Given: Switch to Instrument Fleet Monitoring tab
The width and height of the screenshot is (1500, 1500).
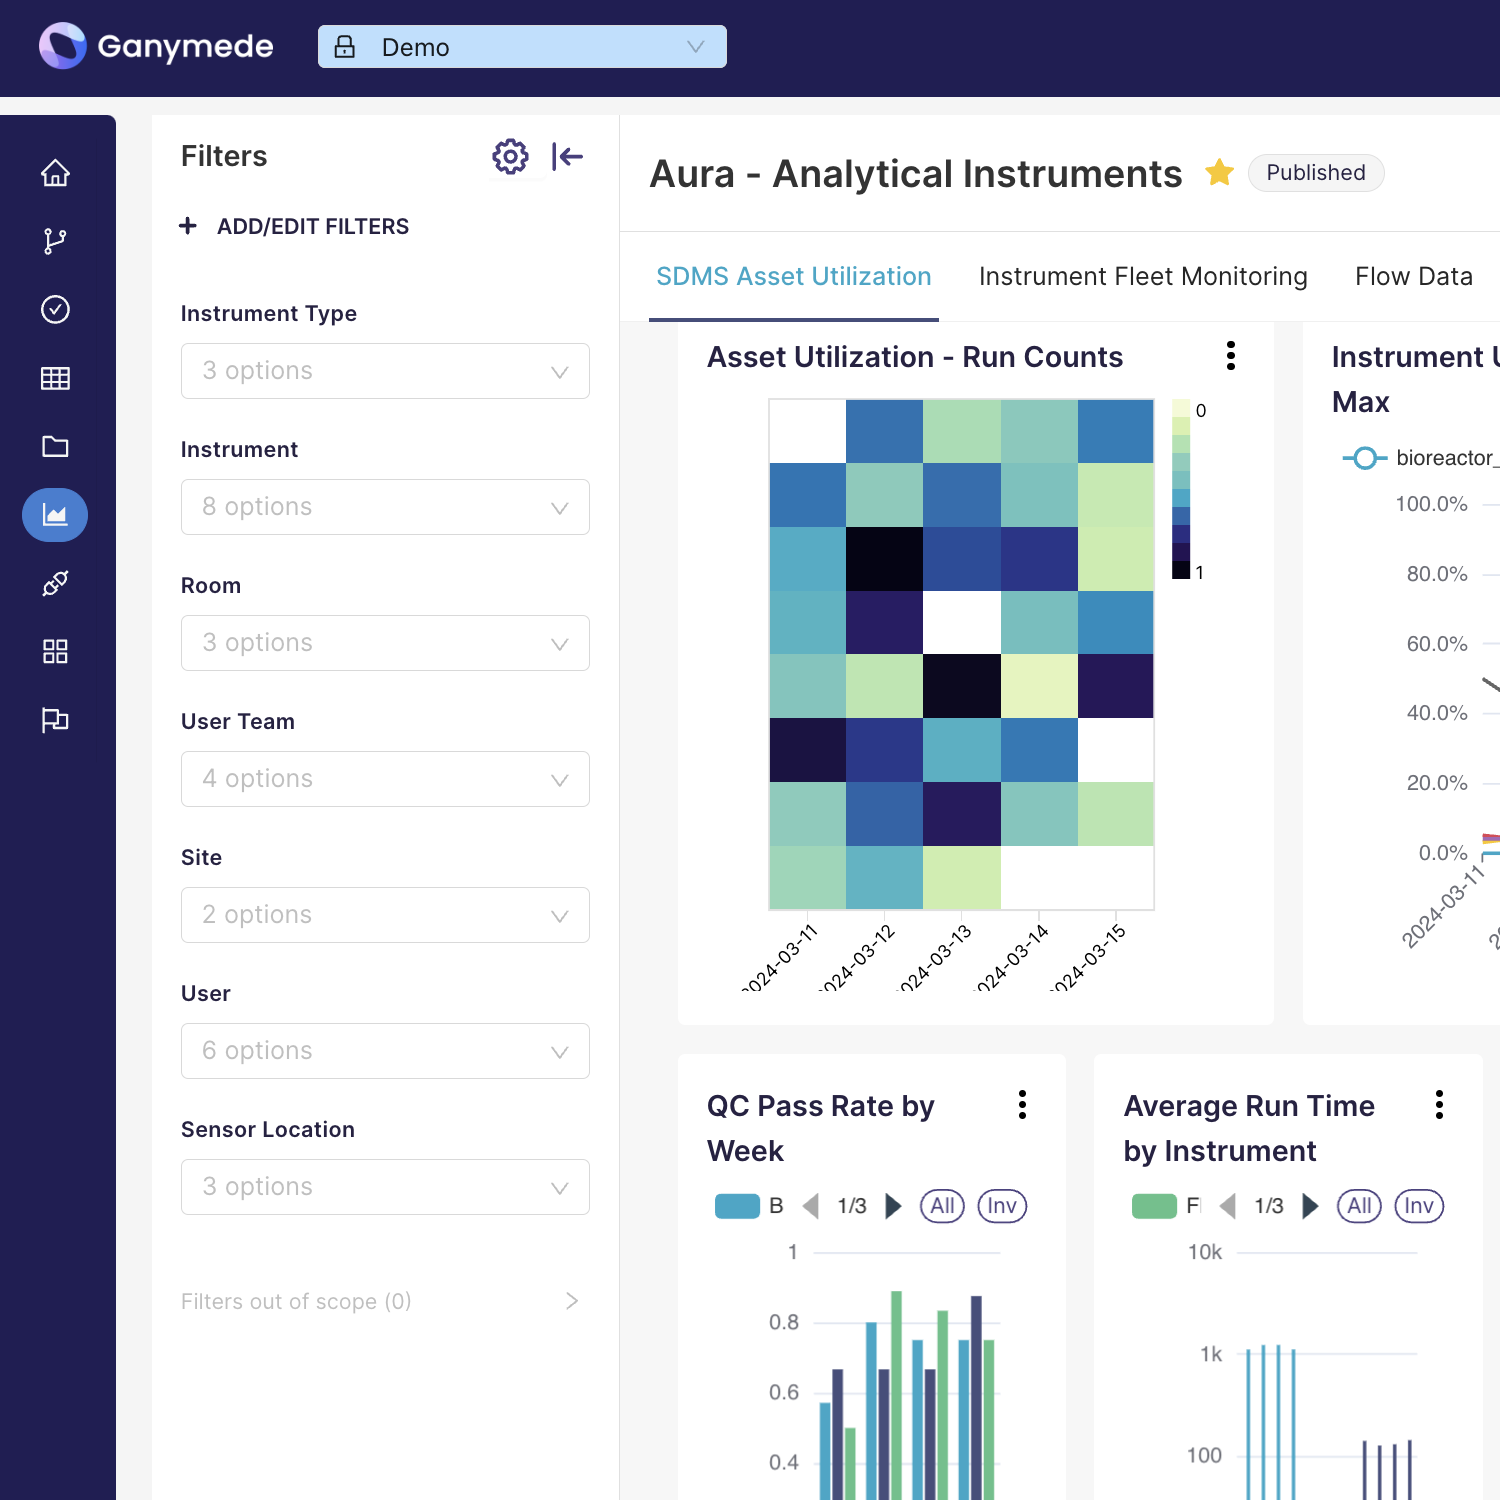Looking at the screenshot, I should [x=1143, y=277].
